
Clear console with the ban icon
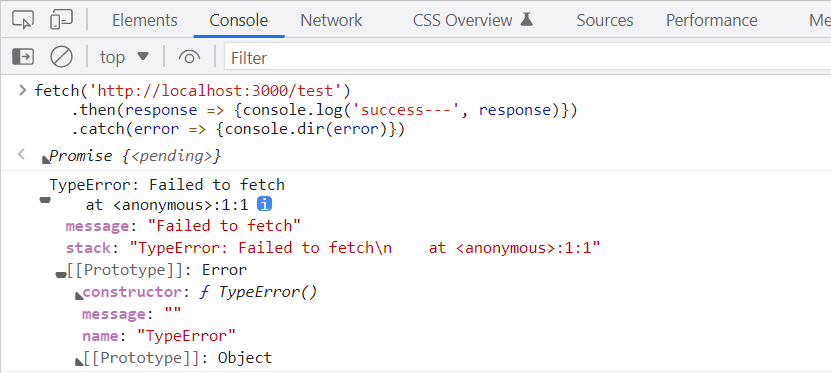coord(61,57)
